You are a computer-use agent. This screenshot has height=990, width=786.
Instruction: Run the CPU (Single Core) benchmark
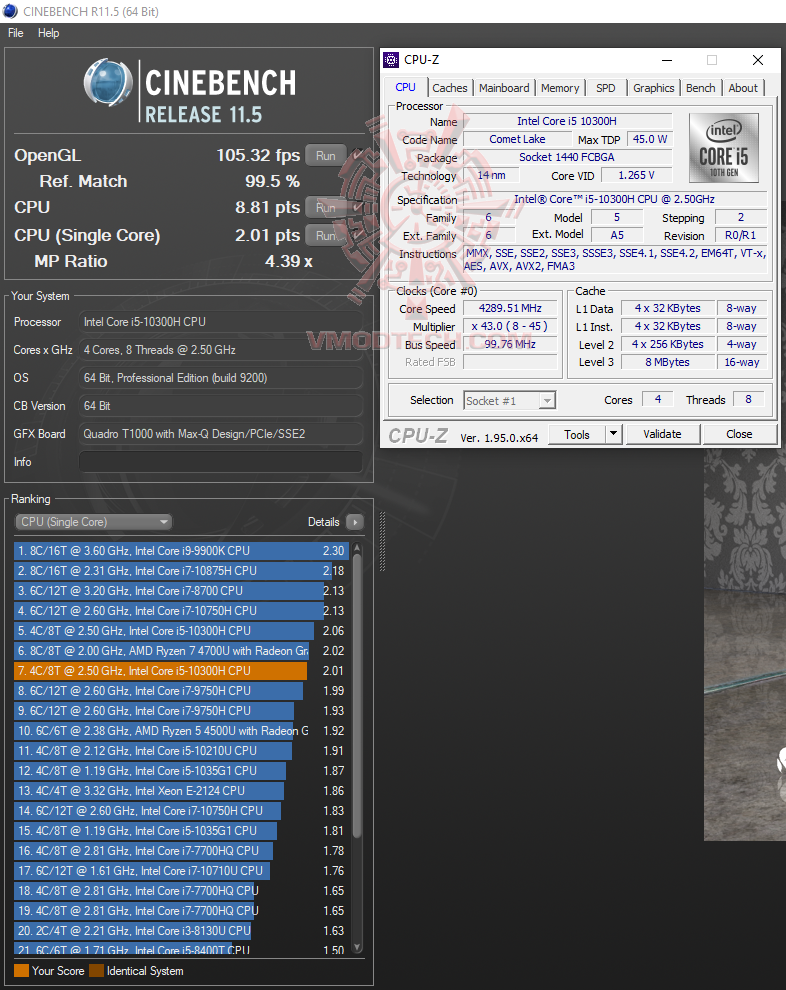pyautogui.click(x=326, y=236)
